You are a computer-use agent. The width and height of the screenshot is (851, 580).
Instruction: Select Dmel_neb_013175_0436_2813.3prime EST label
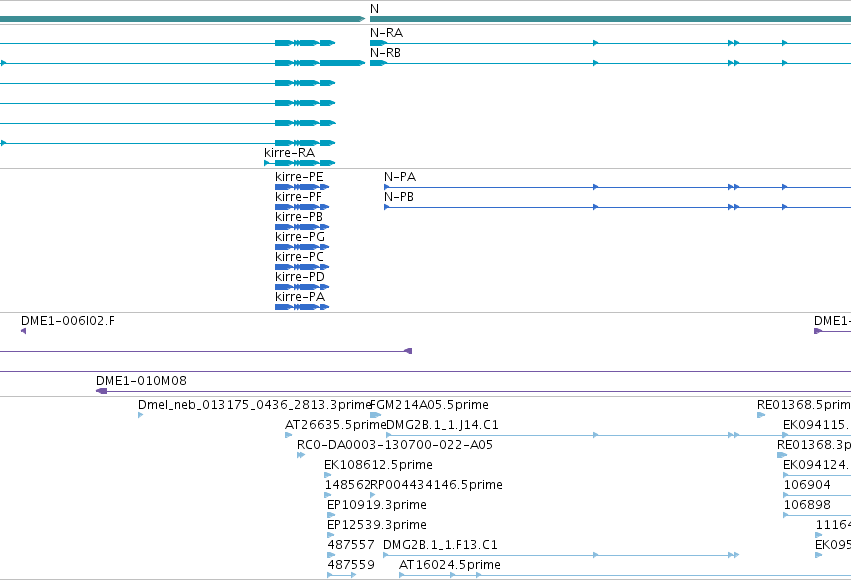[254, 405]
